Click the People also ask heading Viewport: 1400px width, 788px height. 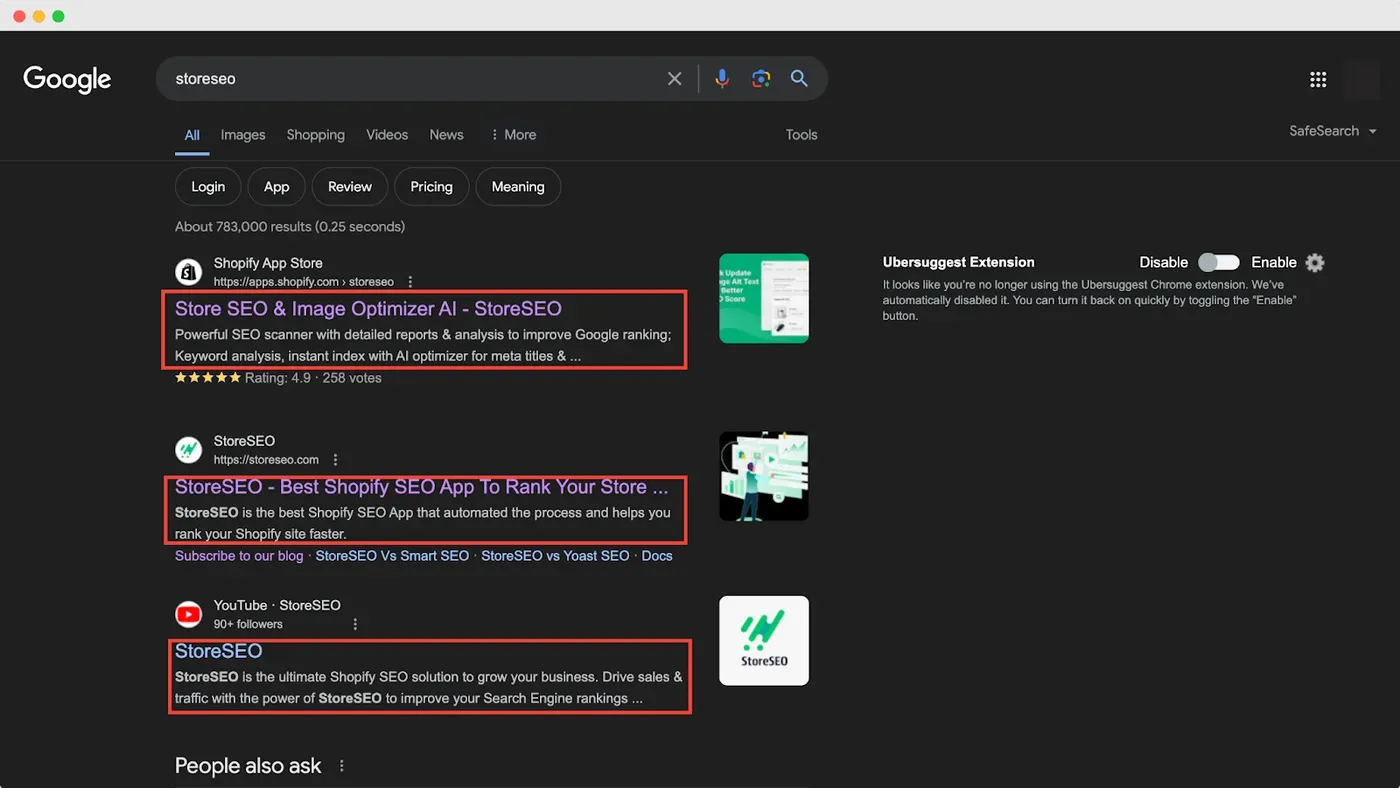tap(248, 766)
